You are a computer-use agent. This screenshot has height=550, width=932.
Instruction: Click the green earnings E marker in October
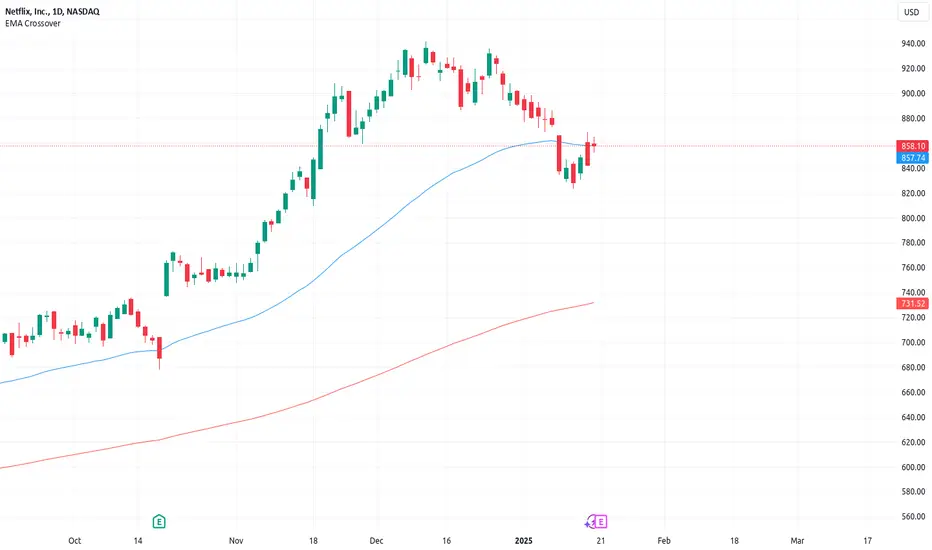coord(159,521)
